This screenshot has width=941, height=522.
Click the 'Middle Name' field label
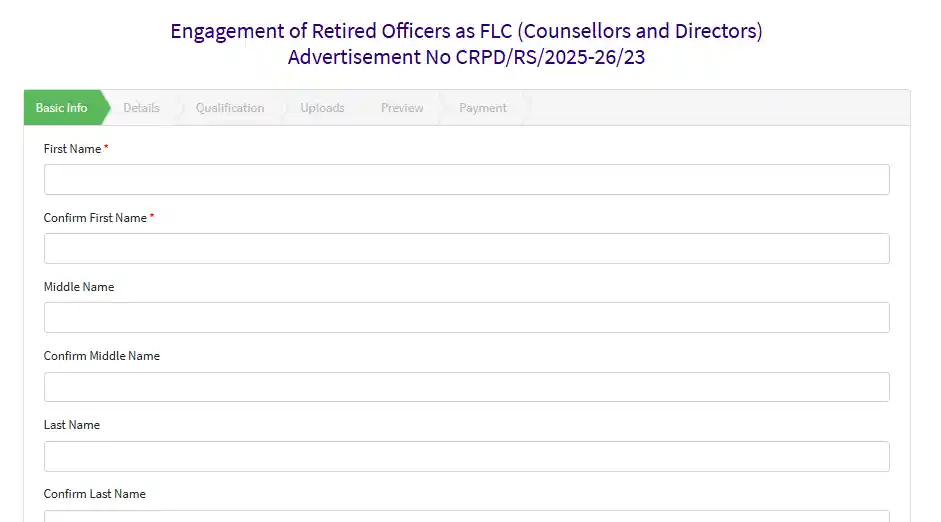pyautogui.click(x=79, y=287)
